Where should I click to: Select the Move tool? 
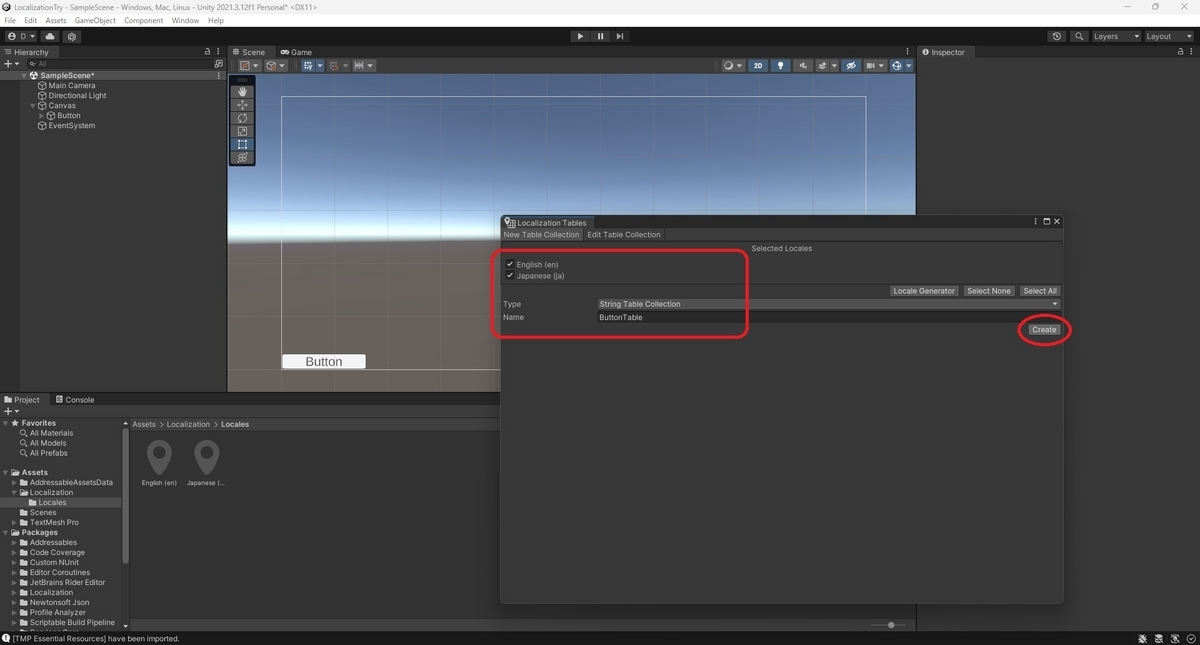click(241, 104)
